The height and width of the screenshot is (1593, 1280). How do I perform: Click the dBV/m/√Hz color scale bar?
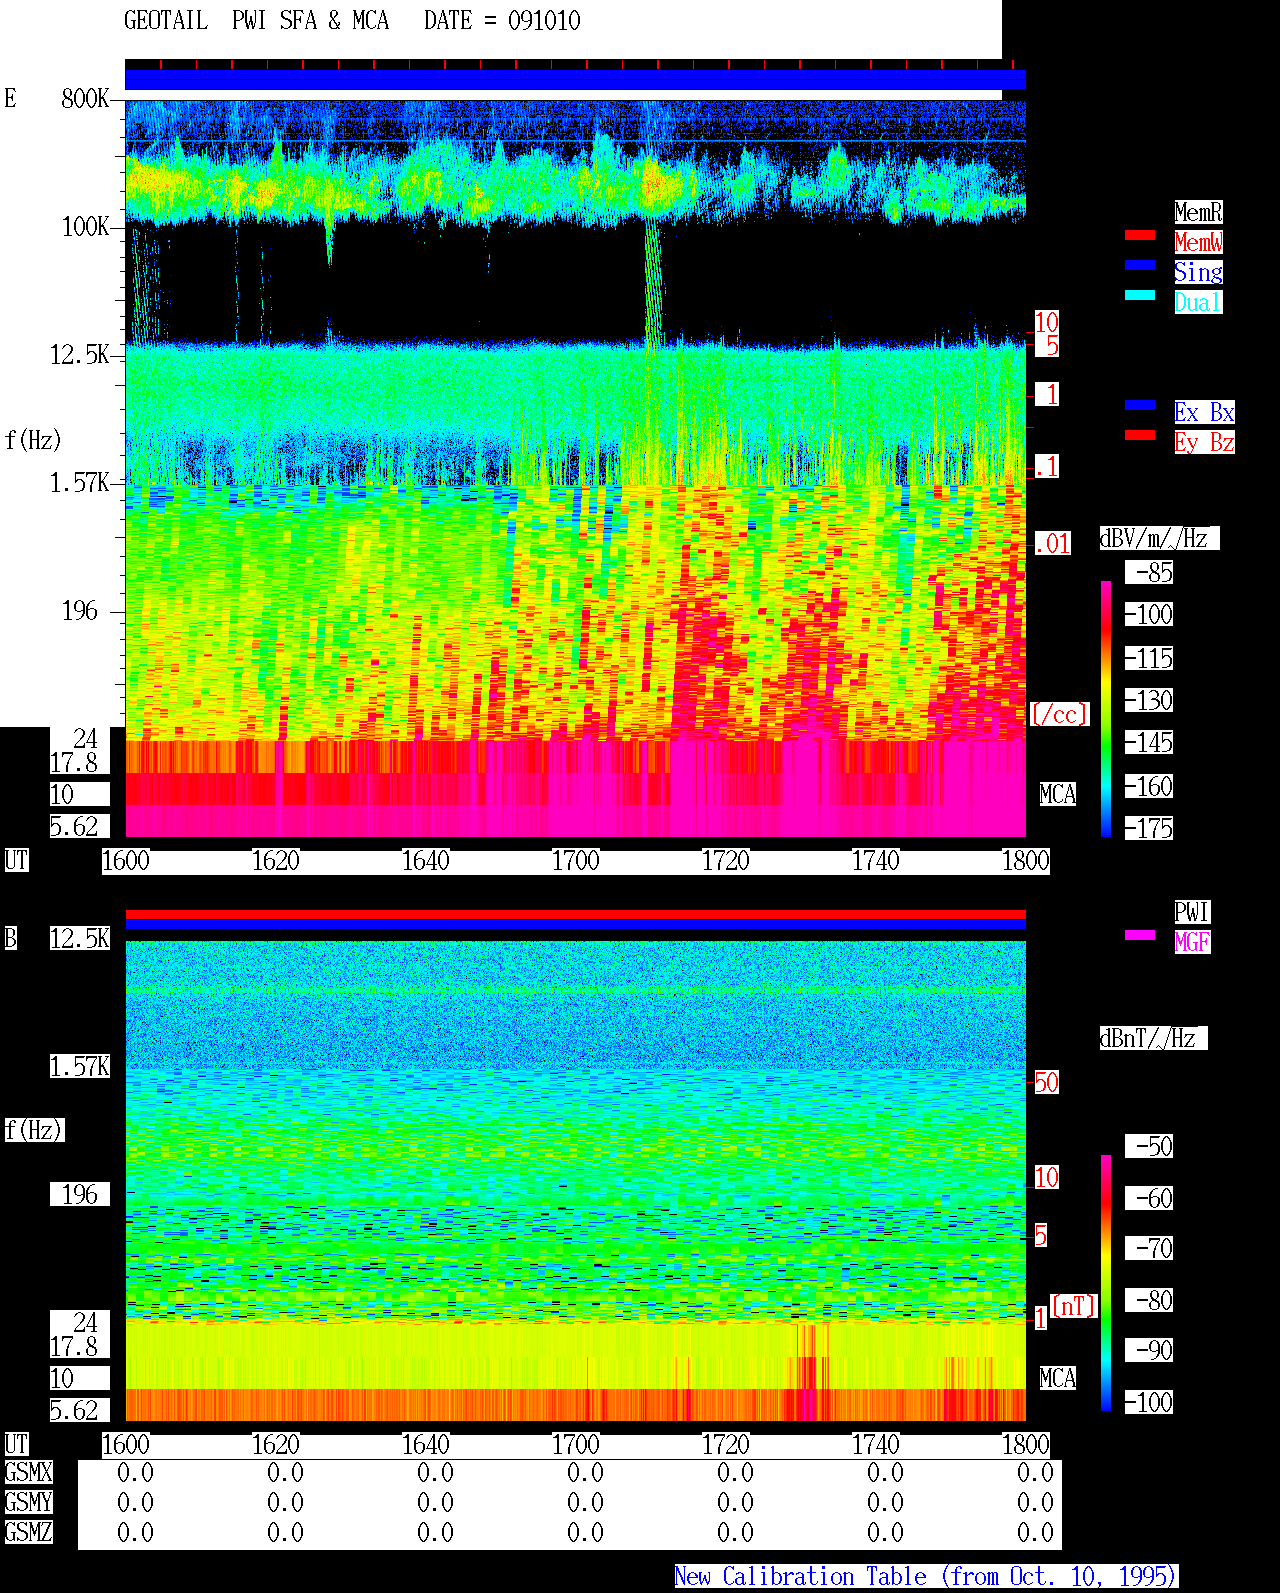pos(1106,709)
